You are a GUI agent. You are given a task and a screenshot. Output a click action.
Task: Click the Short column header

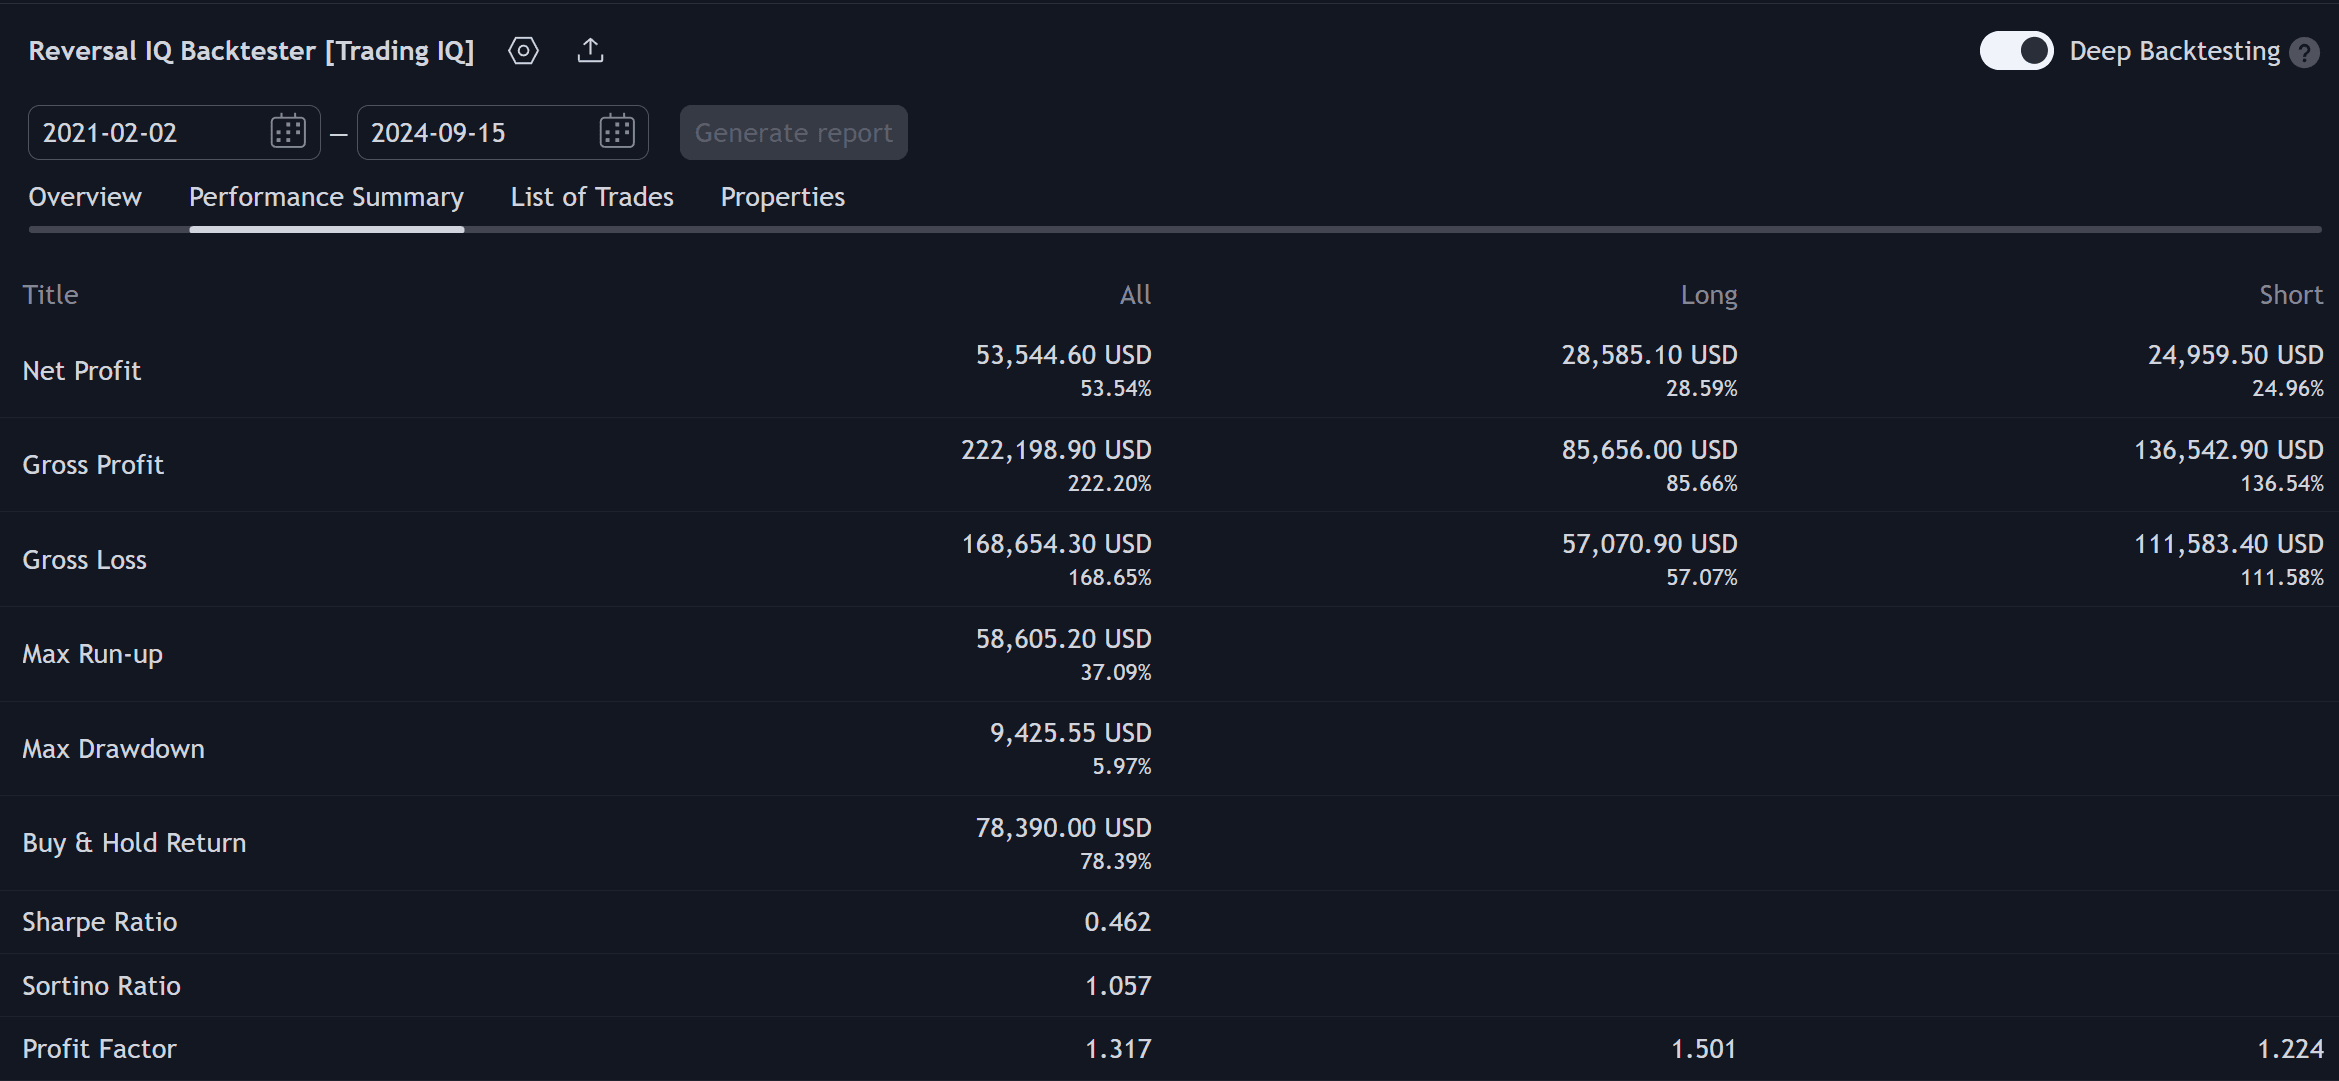tap(2290, 295)
